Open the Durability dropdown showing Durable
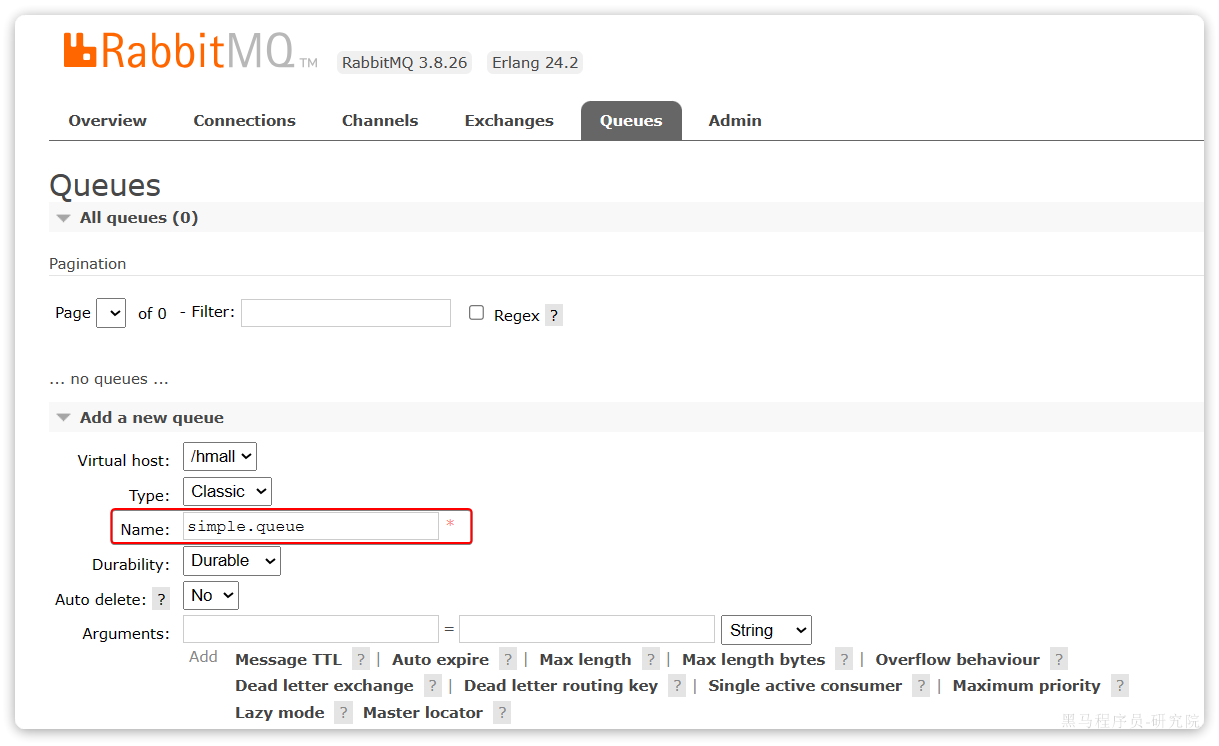 click(231, 561)
